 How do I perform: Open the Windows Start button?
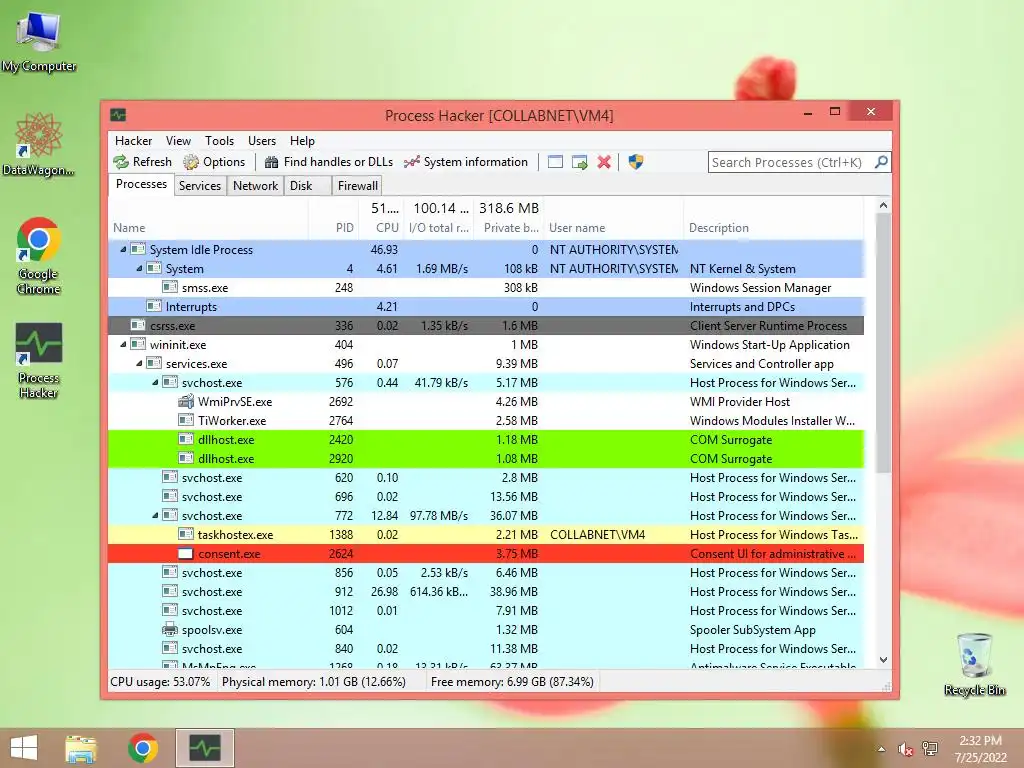24,748
